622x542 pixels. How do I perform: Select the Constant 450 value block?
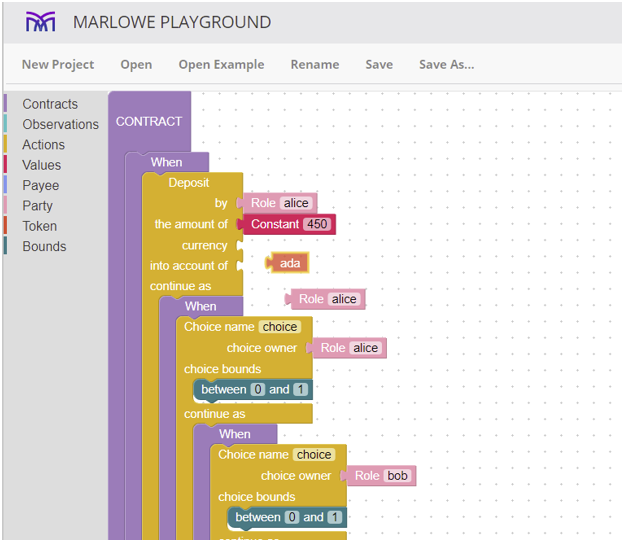(x=289, y=224)
